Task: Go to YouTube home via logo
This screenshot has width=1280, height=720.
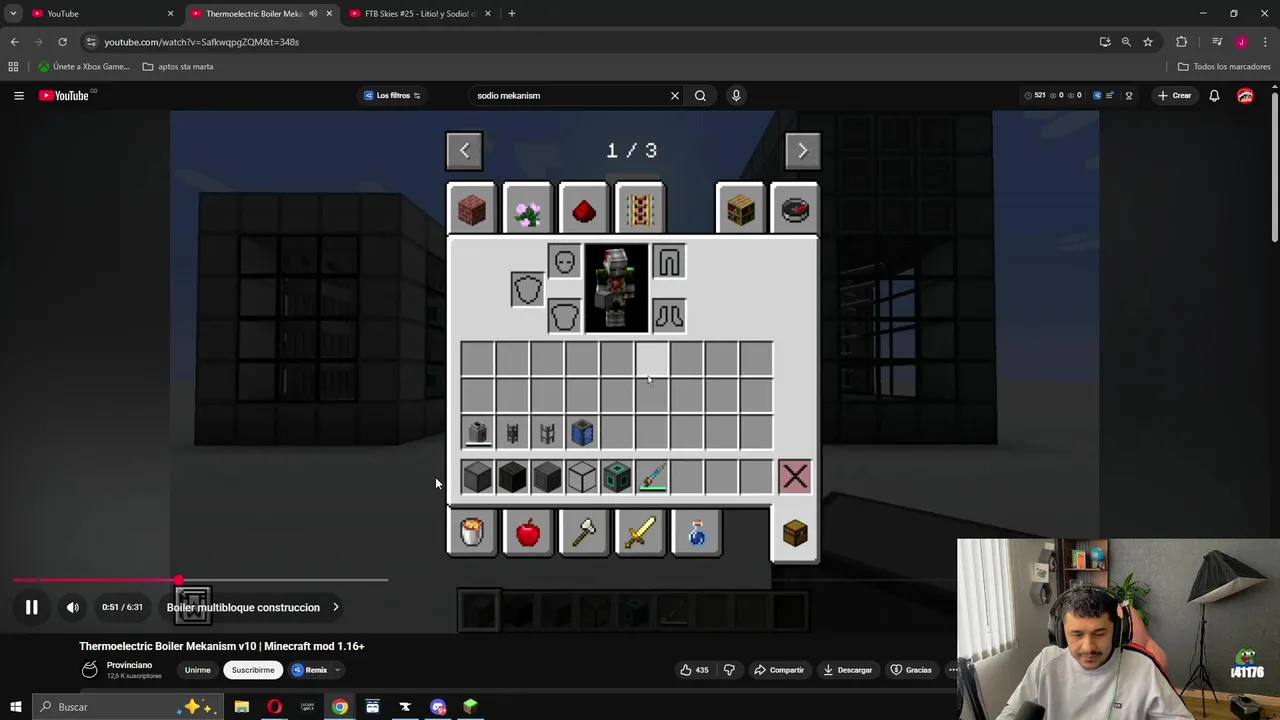Action: click(64, 95)
